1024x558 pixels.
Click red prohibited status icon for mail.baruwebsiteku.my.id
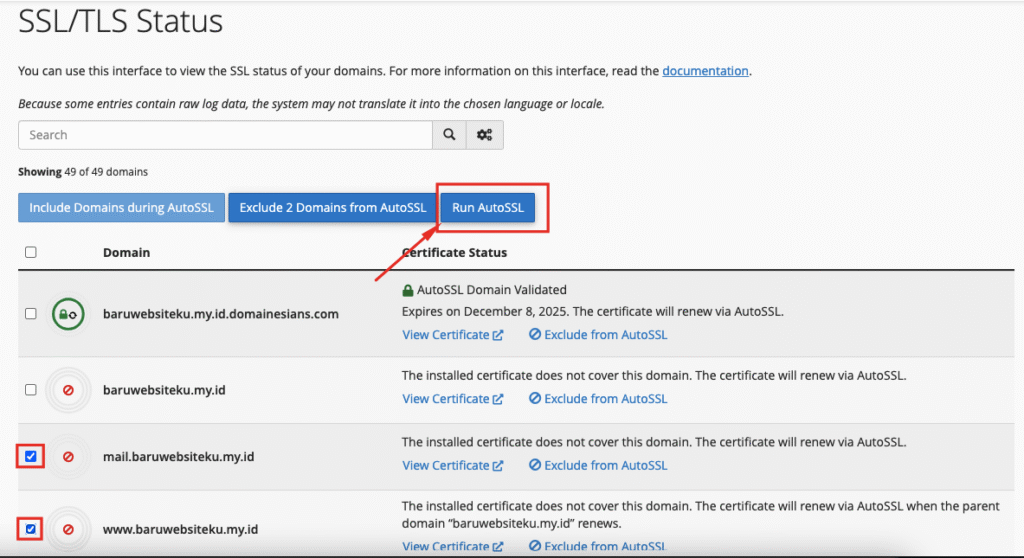click(x=68, y=457)
